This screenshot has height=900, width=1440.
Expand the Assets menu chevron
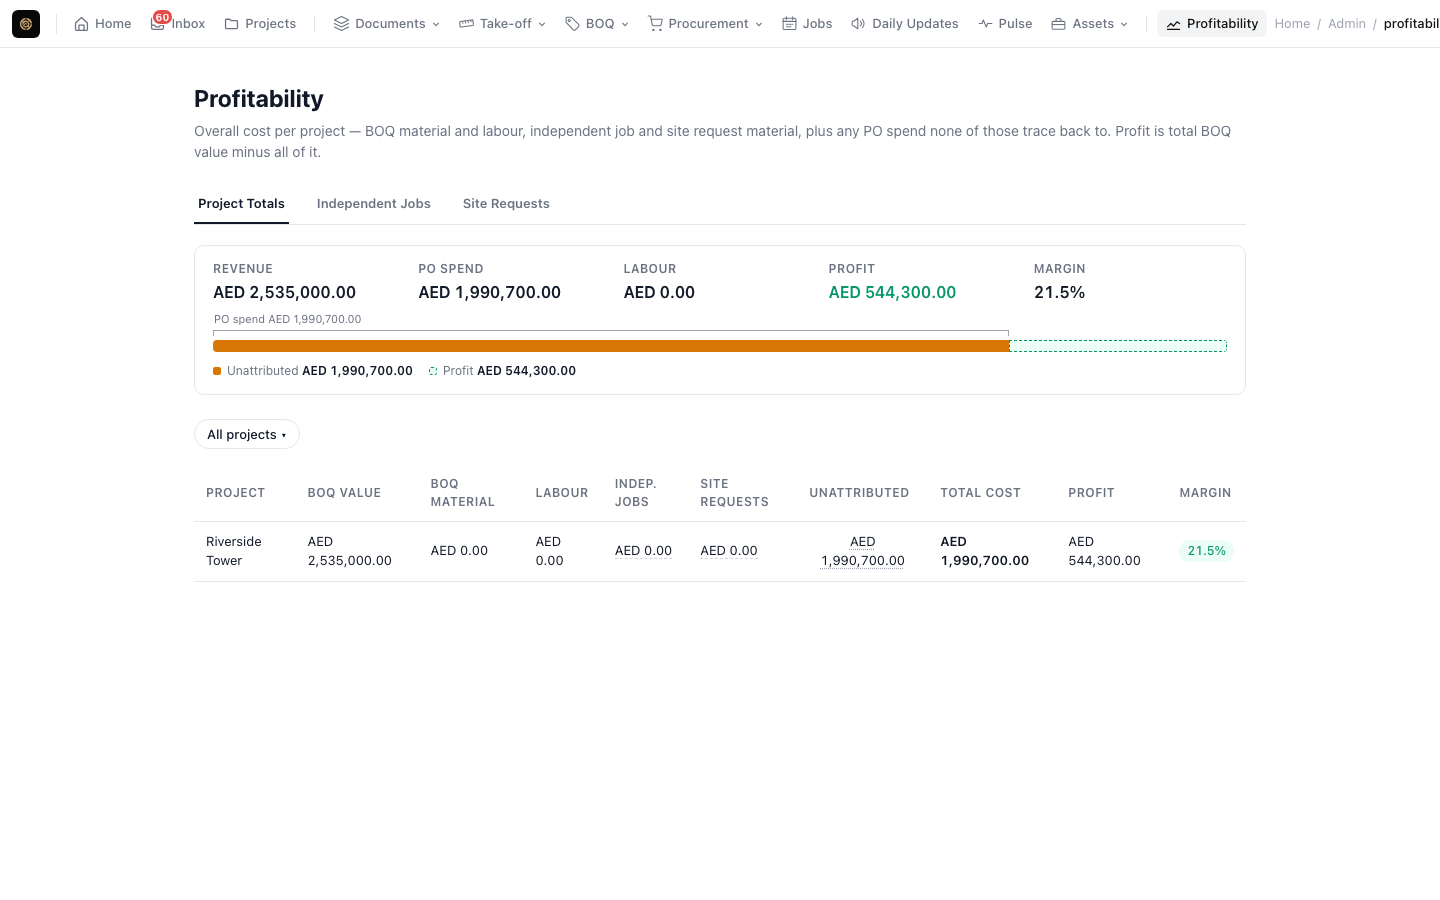pyautogui.click(x=1124, y=24)
